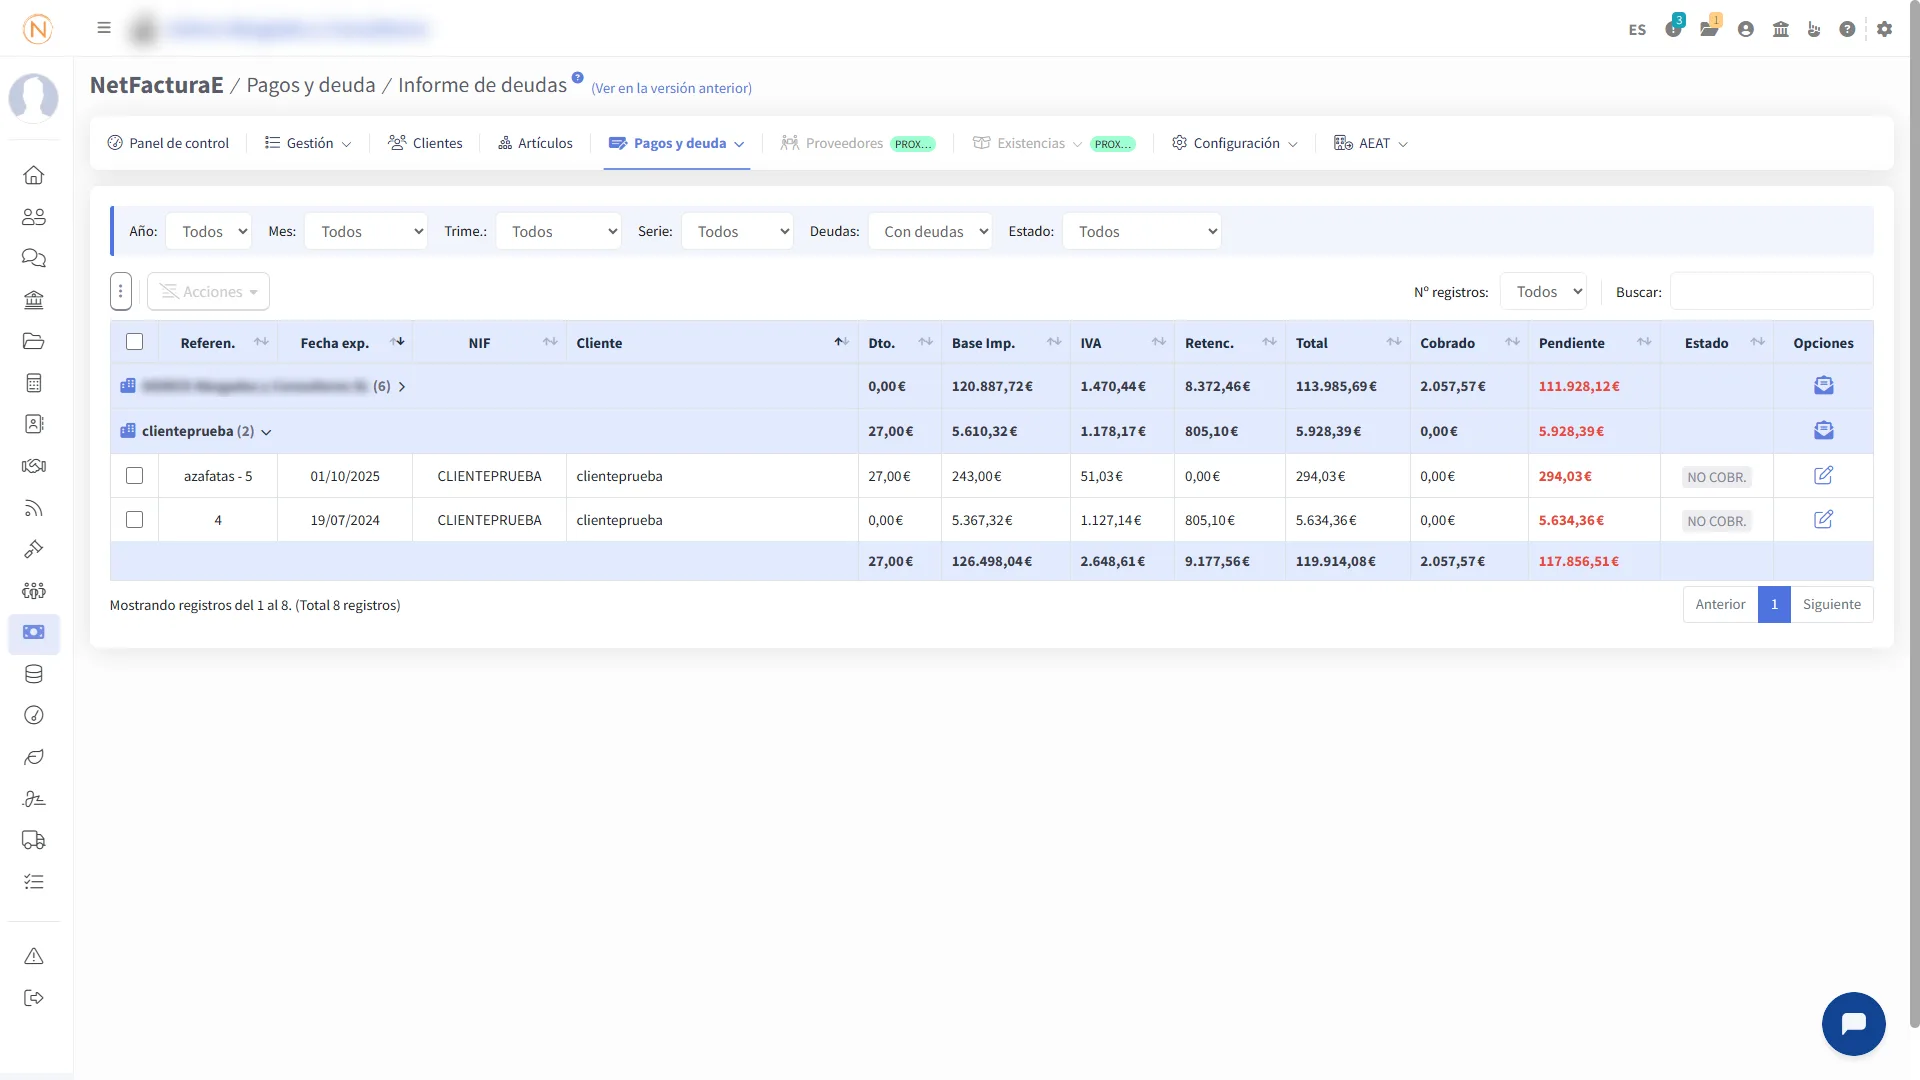This screenshot has width=1920, height=1080.
Task: Open the bank icon in the top bar
Action: (1780, 29)
